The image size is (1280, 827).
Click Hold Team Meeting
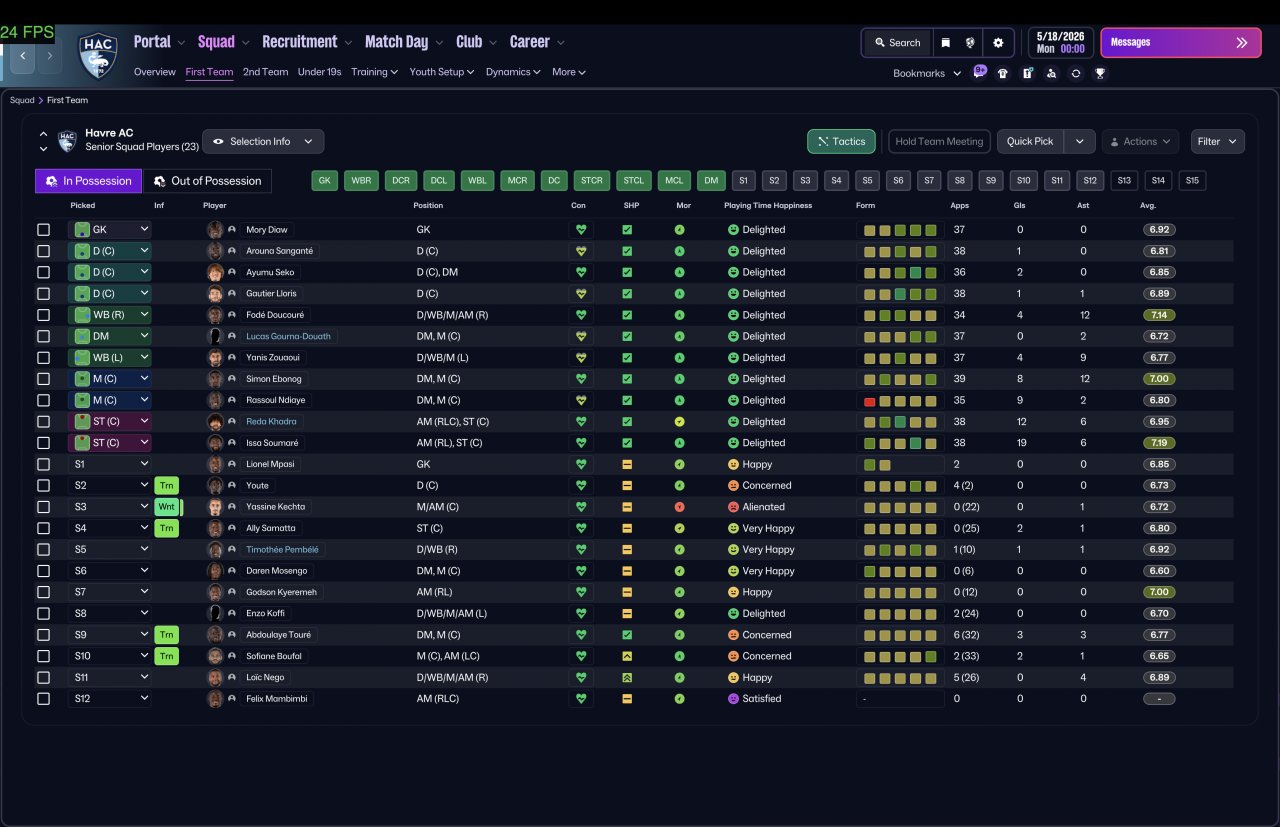[x=939, y=141]
